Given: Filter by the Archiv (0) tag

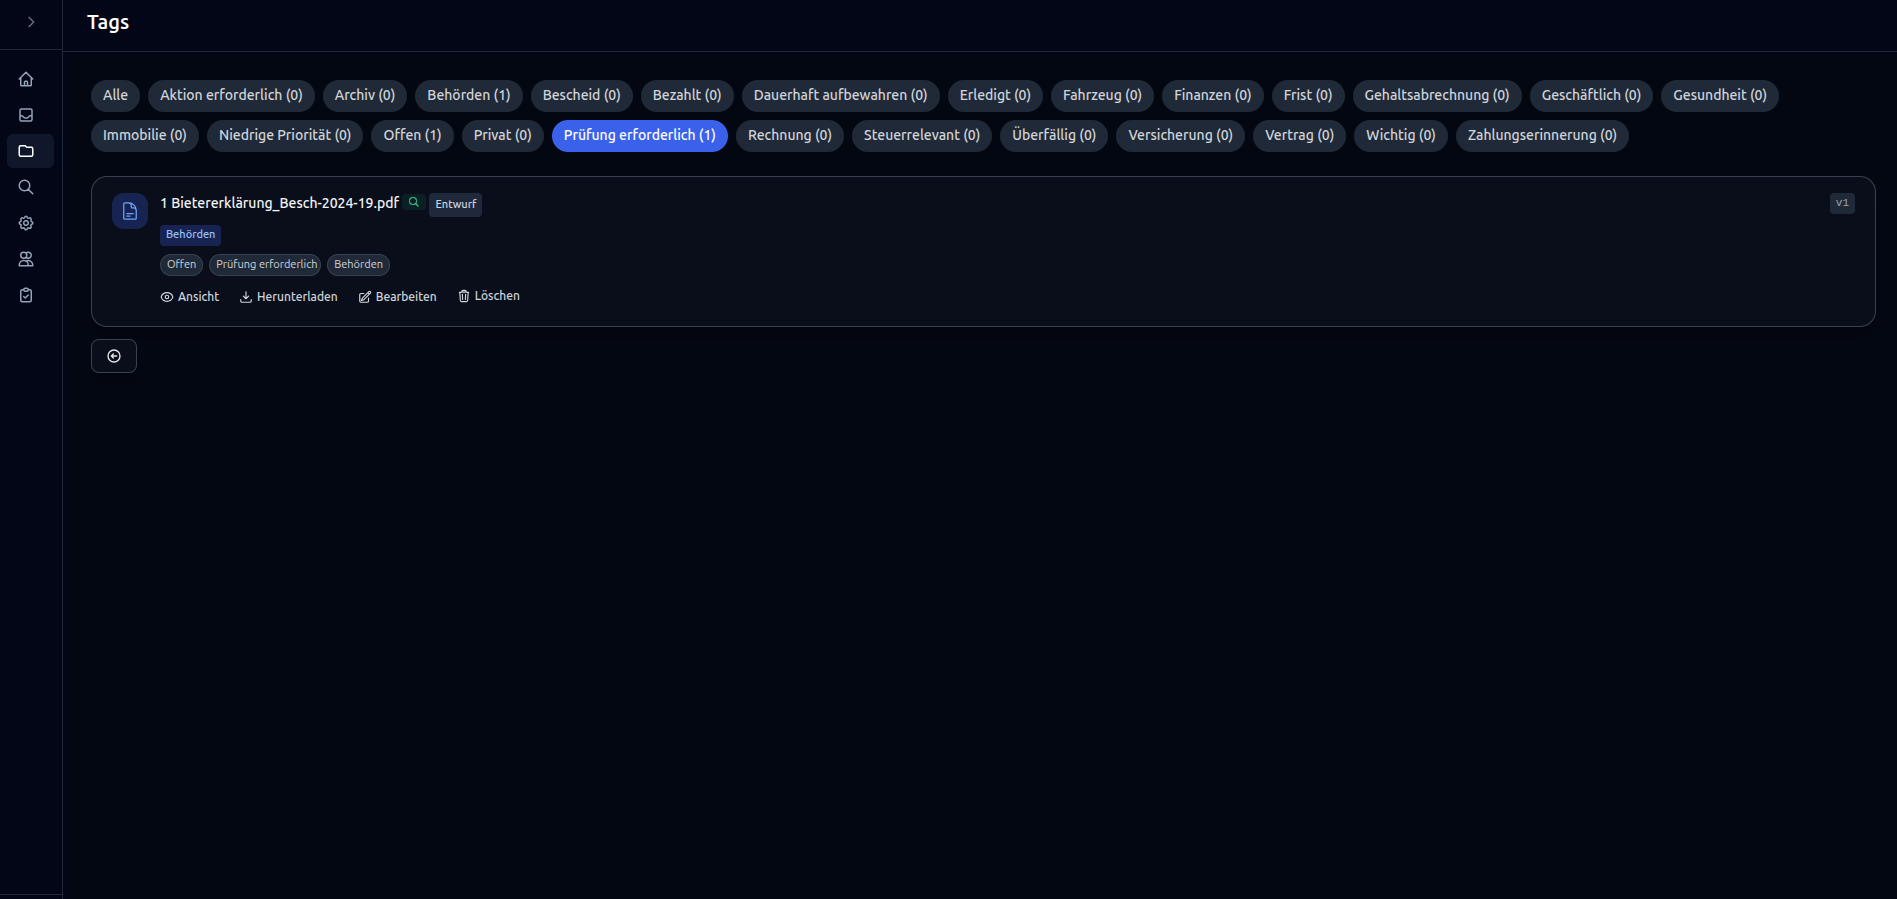Looking at the screenshot, I should (x=365, y=95).
